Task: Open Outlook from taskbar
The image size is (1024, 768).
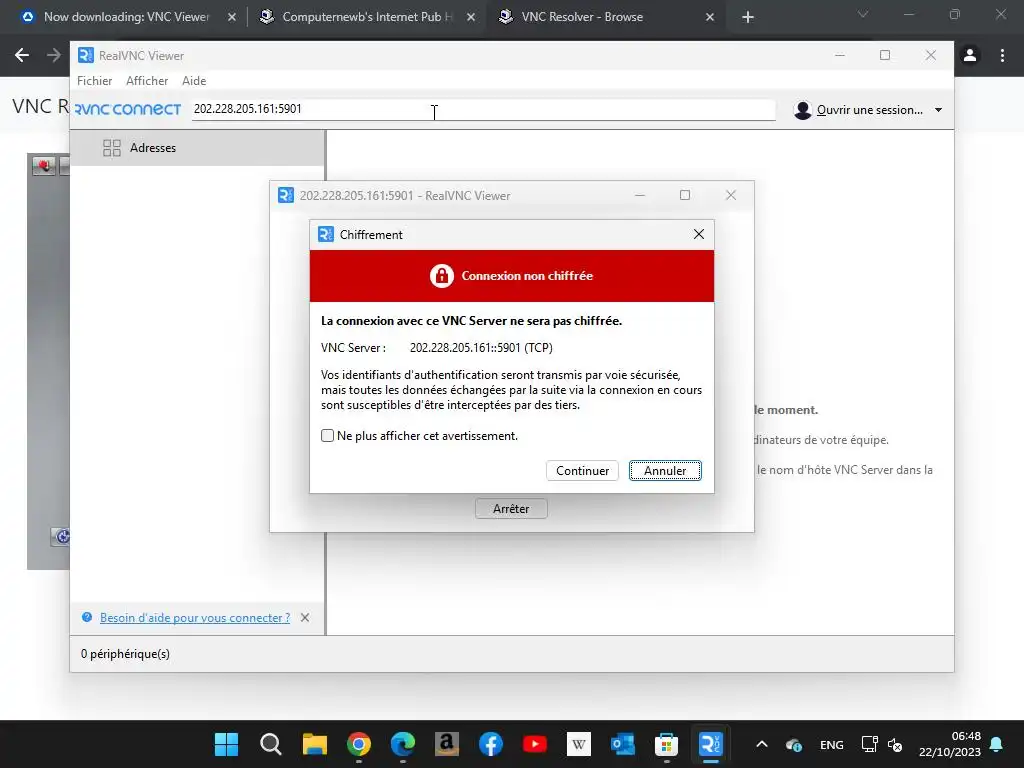Action: click(622, 744)
